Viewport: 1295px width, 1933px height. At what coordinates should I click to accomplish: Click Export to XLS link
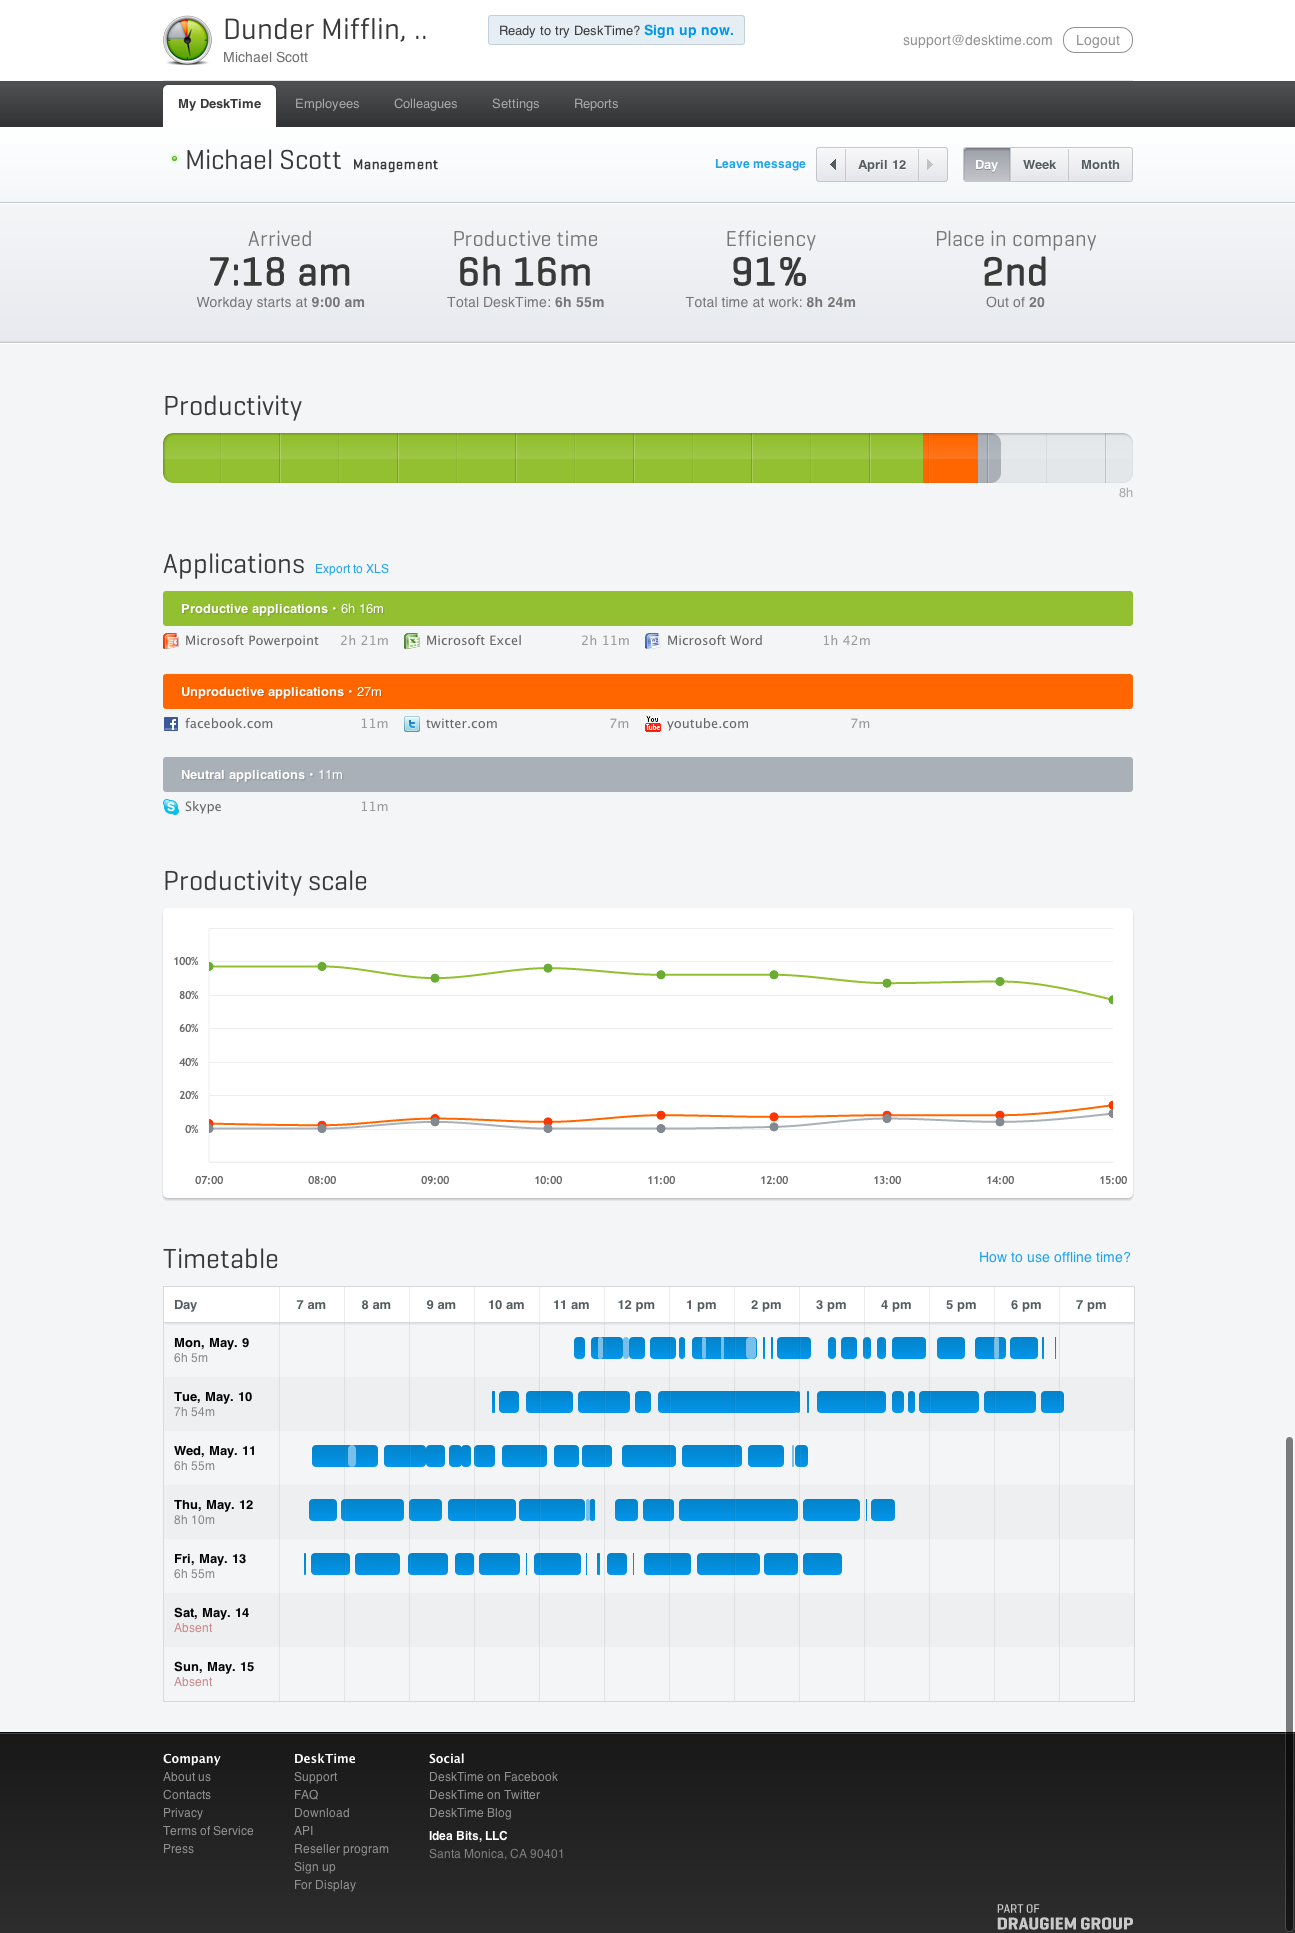click(x=352, y=569)
